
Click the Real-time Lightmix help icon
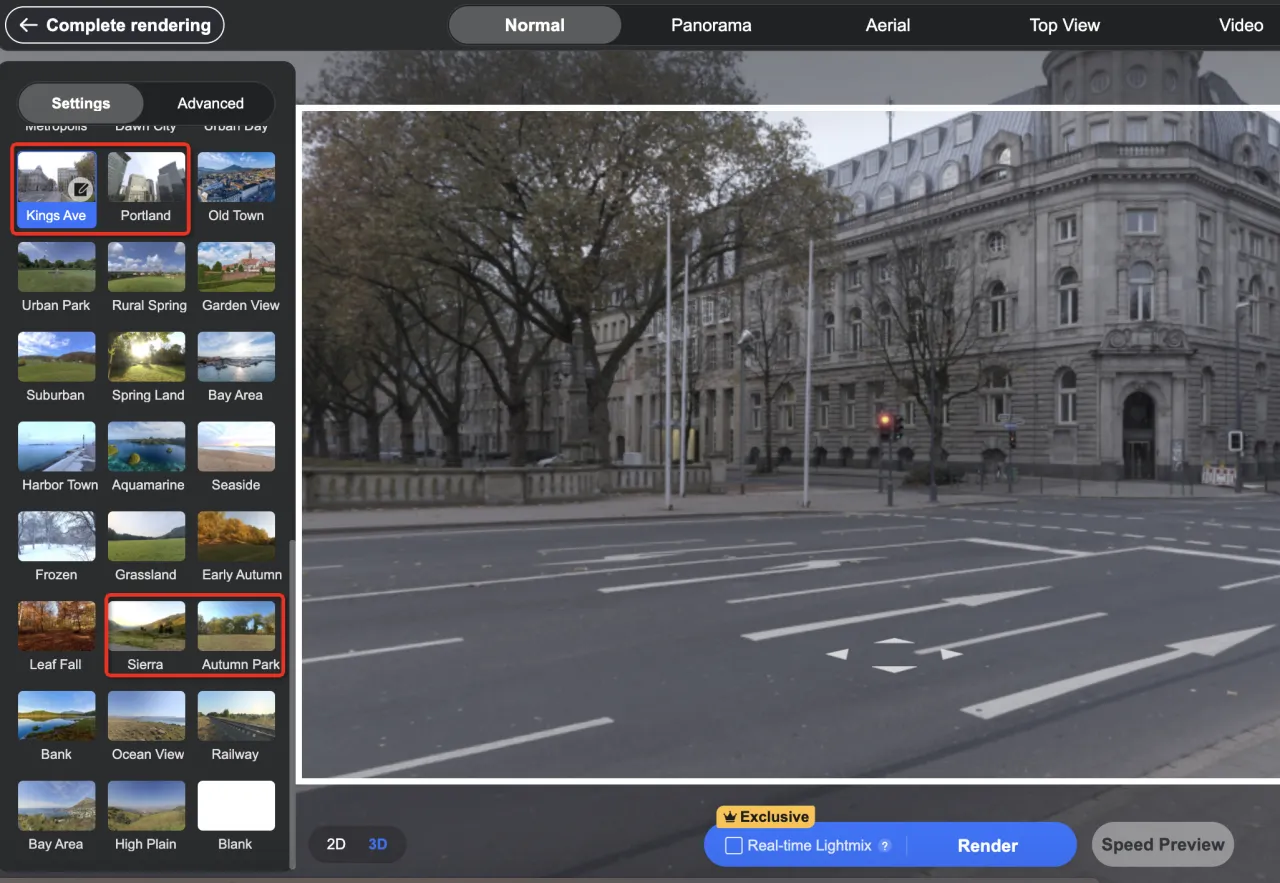coord(885,846)
